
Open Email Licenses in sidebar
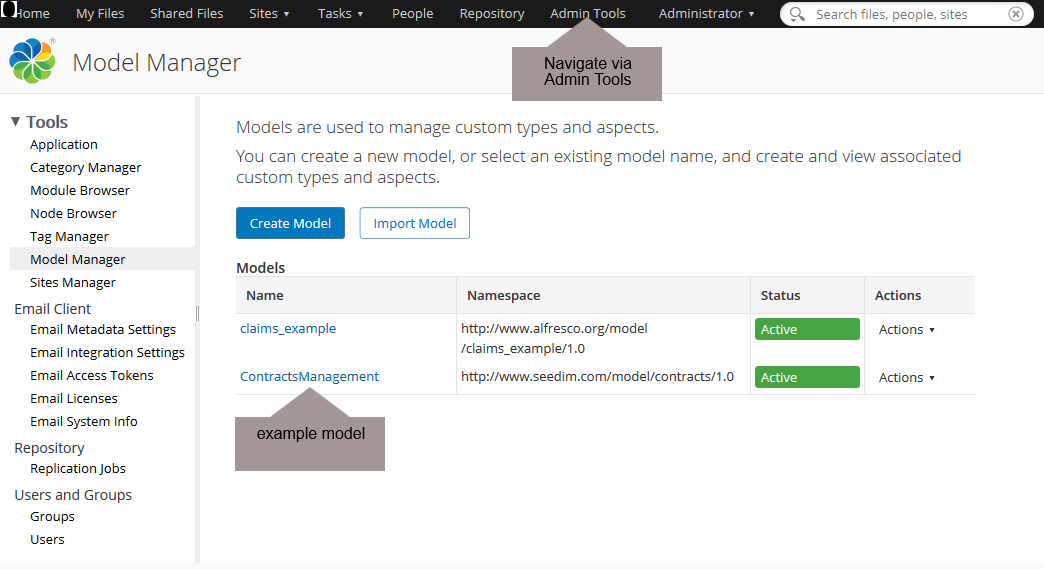pos(73,398)
